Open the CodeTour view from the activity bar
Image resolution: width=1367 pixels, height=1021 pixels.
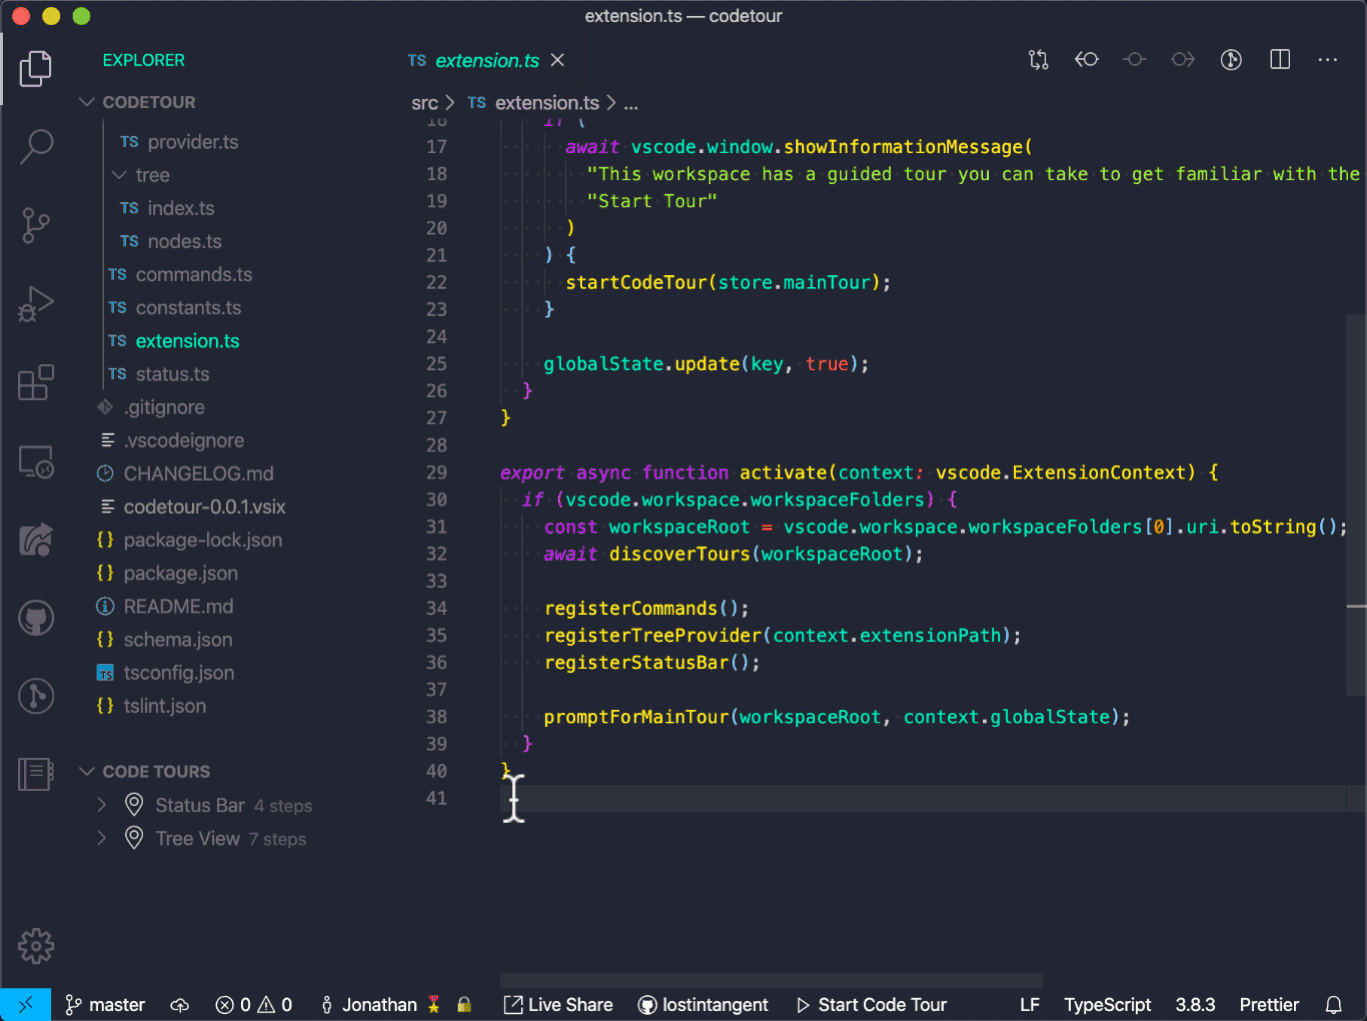(x=37, y=771)
